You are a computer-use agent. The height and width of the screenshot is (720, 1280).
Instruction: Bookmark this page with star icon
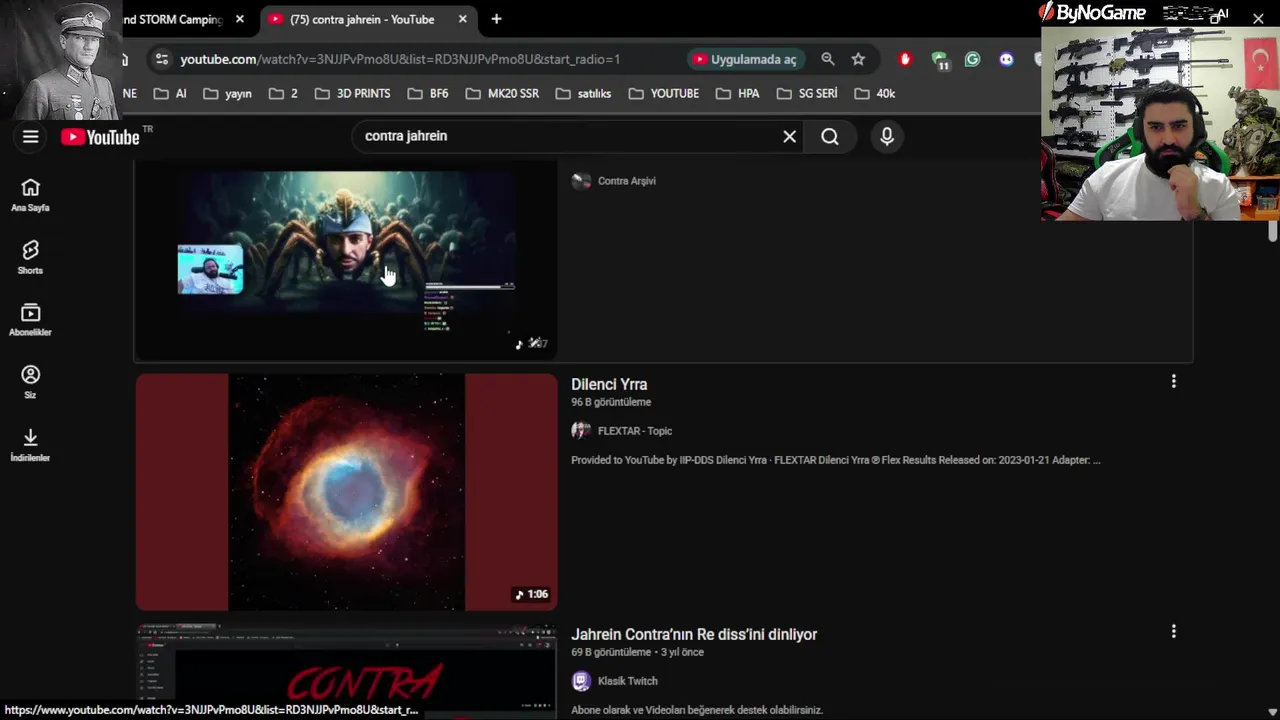click(x=858, y=59)
